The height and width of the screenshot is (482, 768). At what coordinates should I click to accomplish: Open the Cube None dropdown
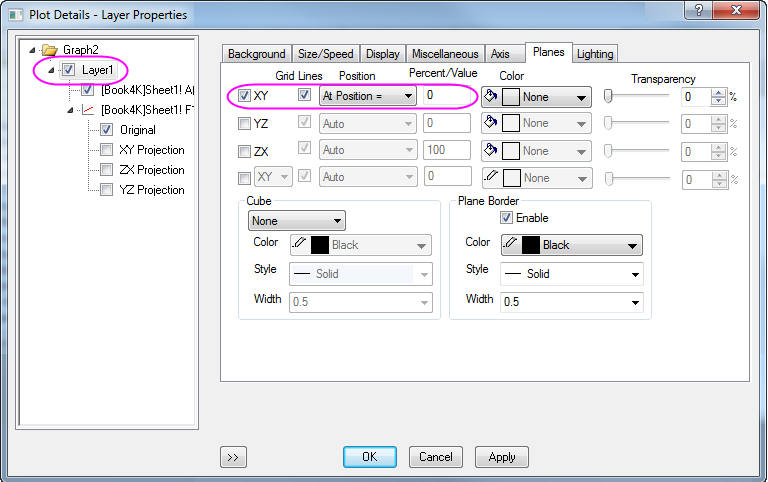coord(296,220)
